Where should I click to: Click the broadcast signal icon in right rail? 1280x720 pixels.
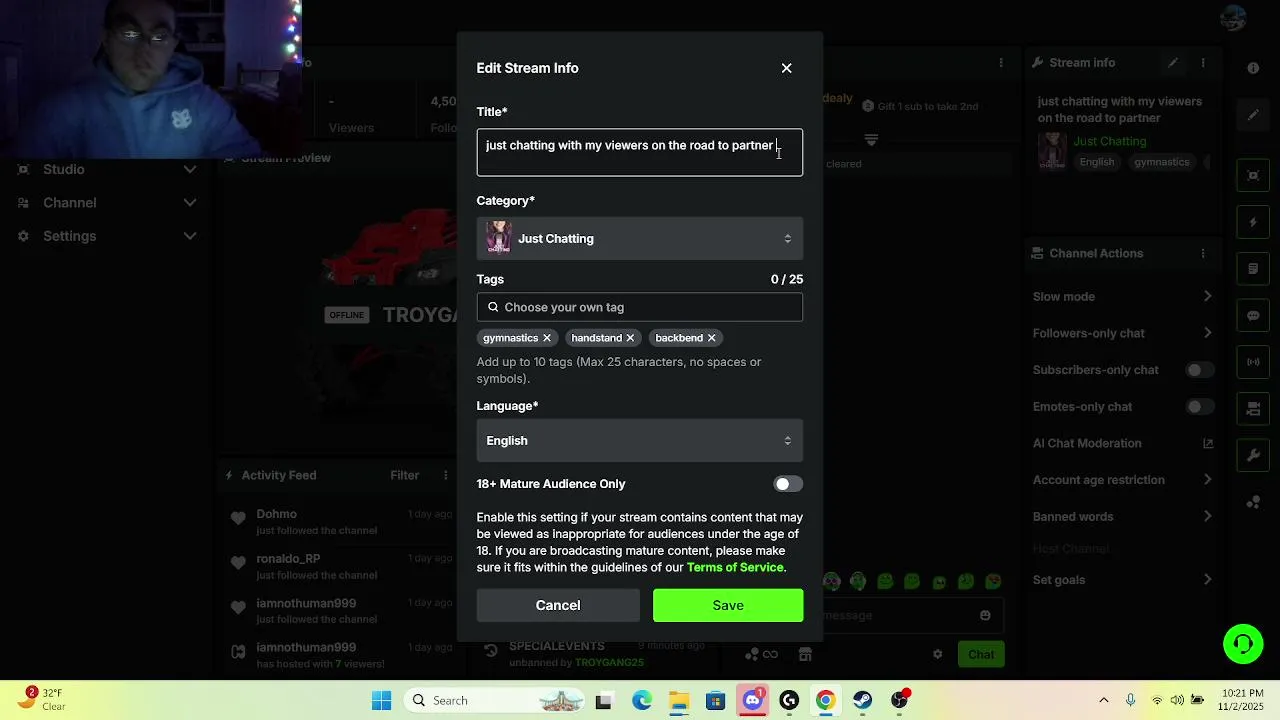[x=1253, y=362]
